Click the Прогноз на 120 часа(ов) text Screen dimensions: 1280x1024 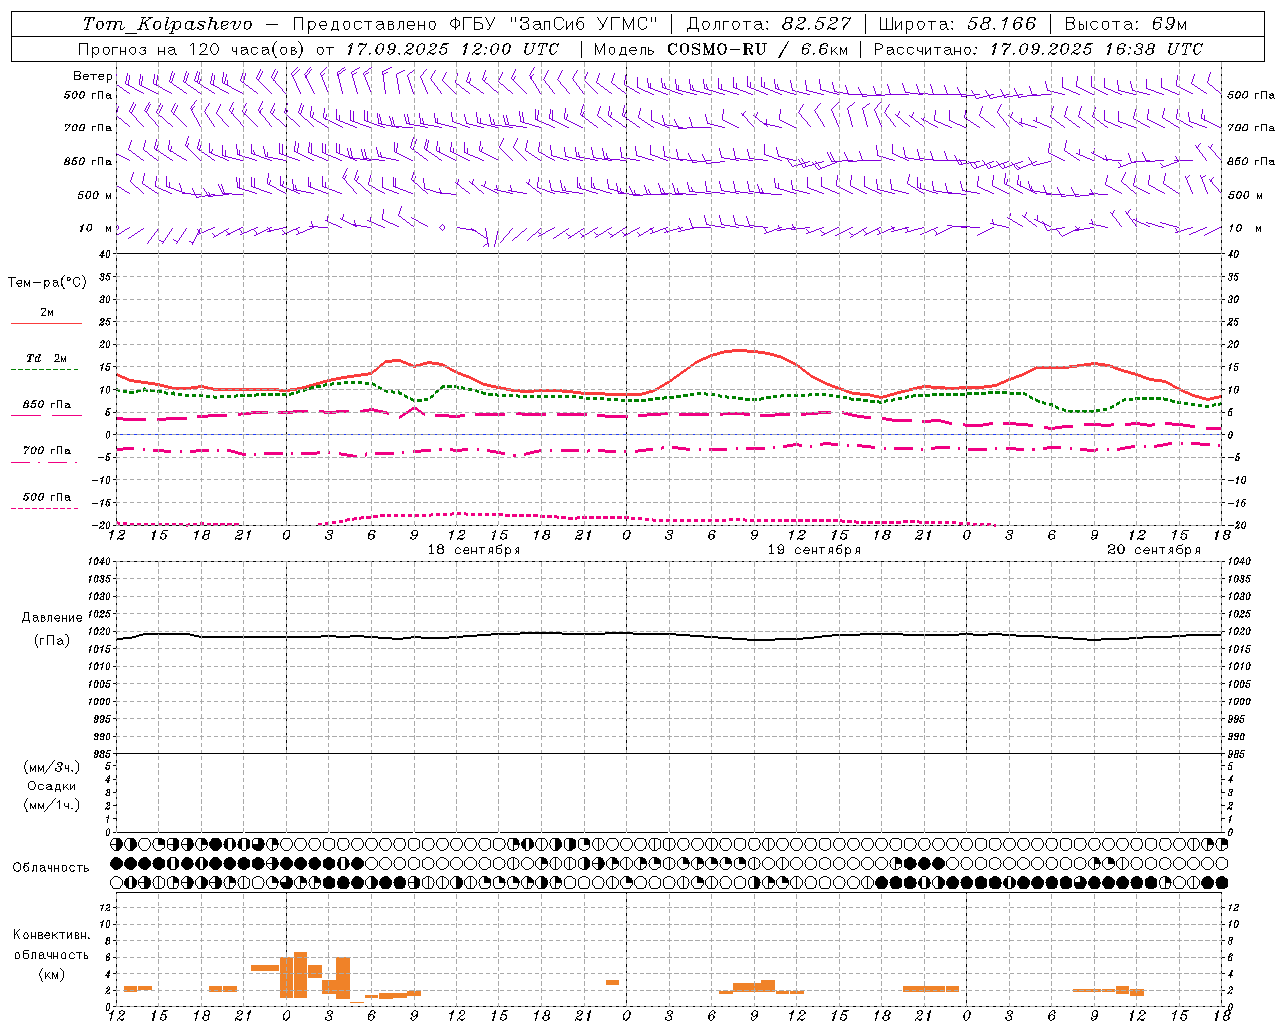[x=192, y=49]
